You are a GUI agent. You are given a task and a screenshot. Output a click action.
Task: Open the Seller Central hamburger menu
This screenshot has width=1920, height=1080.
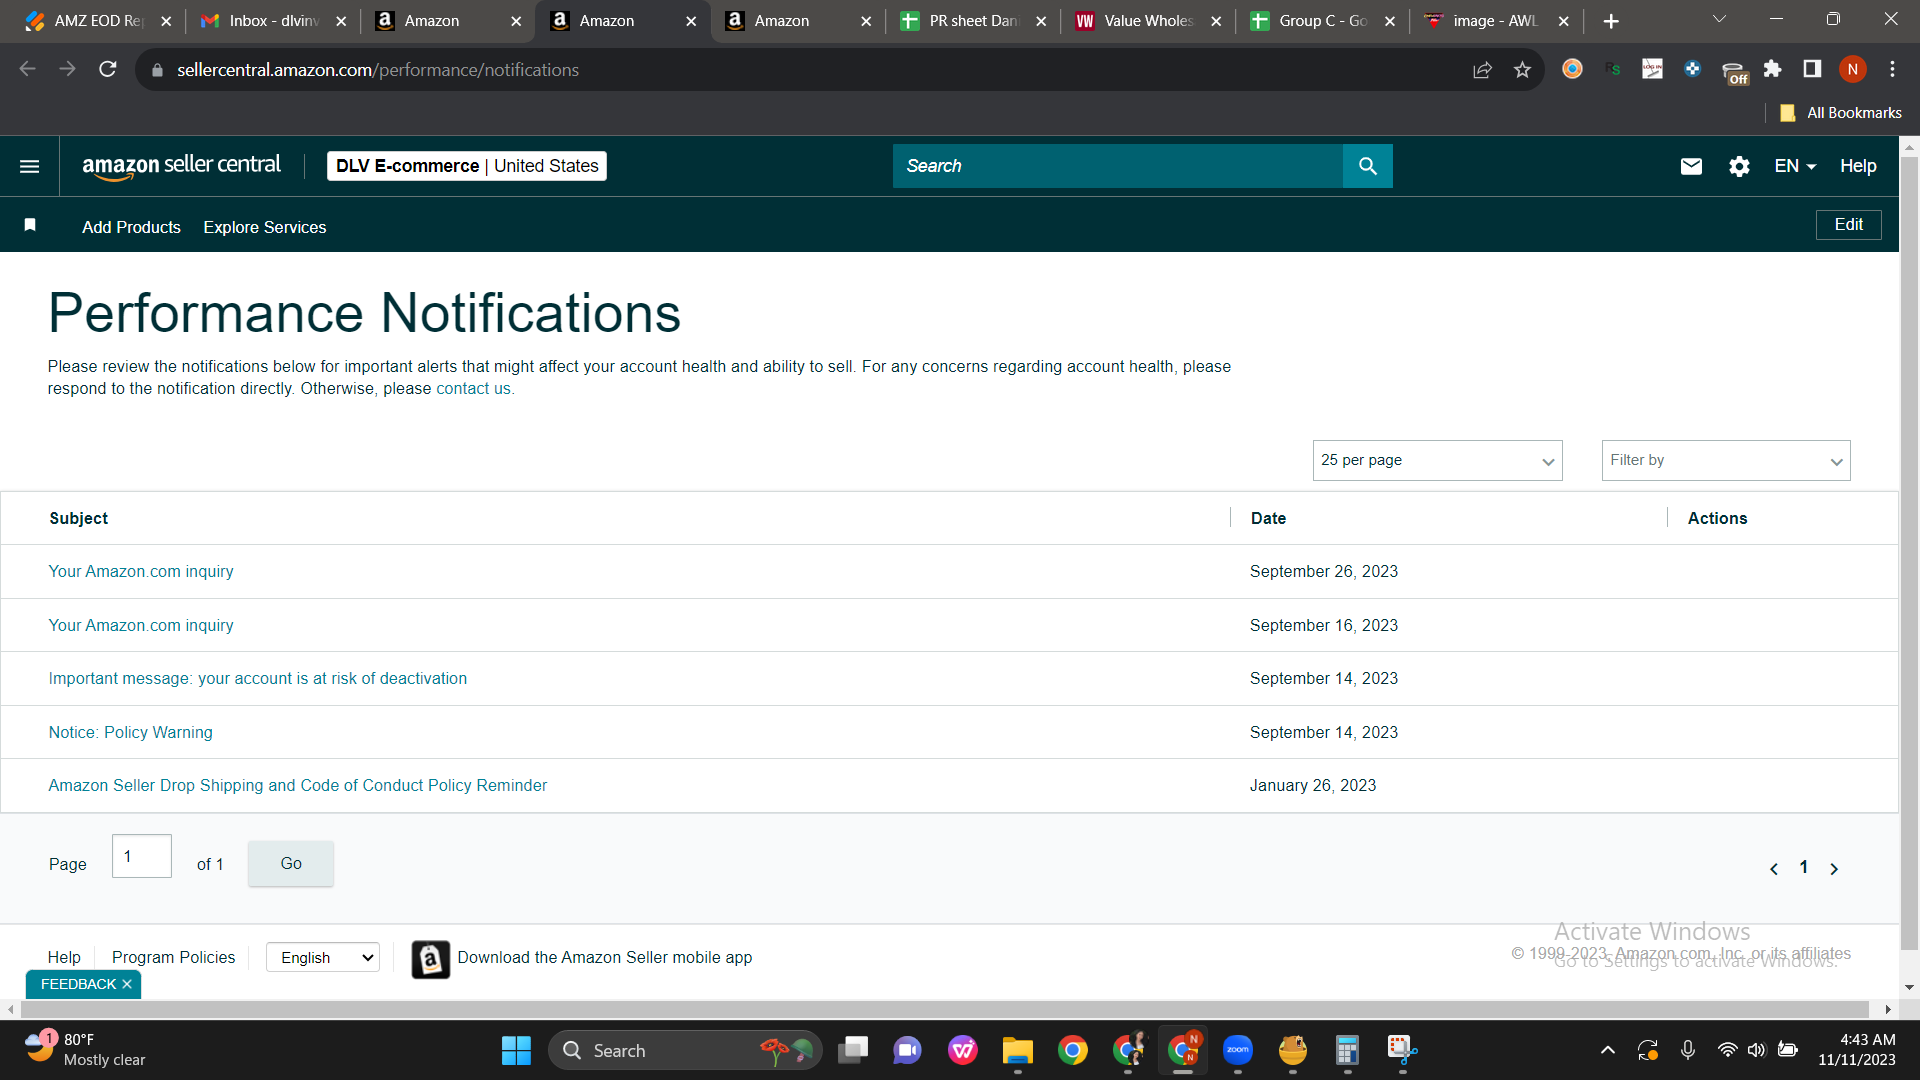(30, 166)
